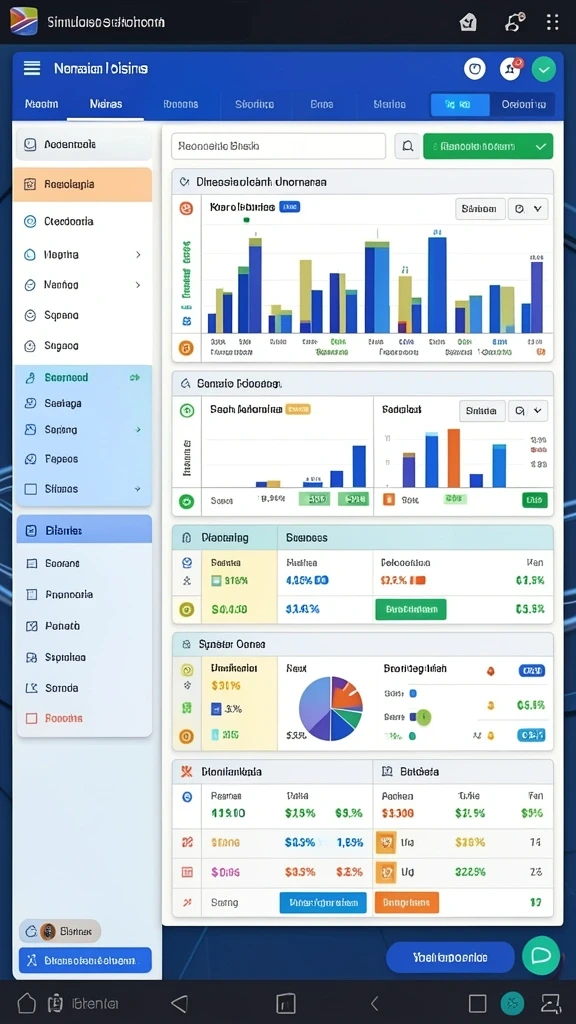Click the app logo in the top-left corner

24,22
